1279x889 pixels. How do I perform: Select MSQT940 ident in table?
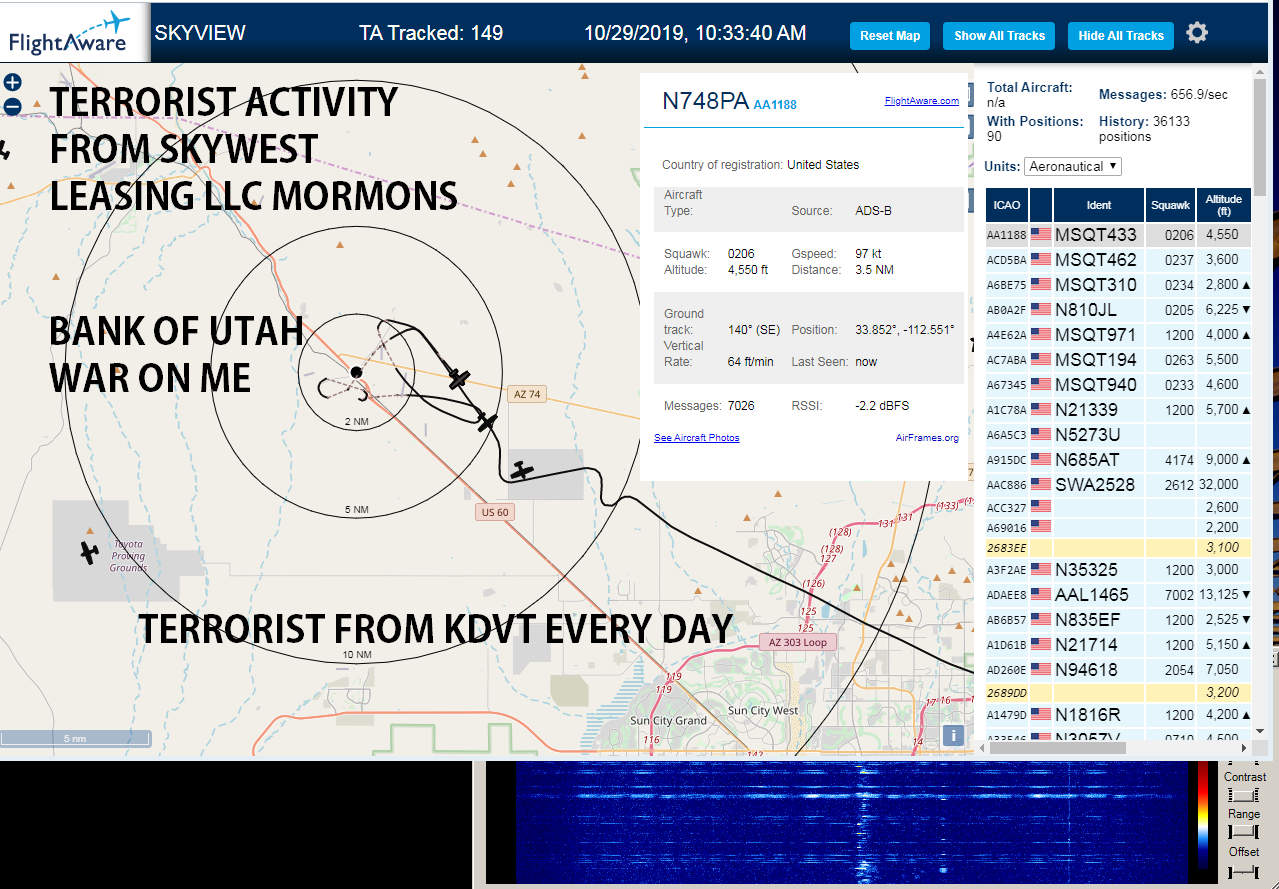point(1096,385)
